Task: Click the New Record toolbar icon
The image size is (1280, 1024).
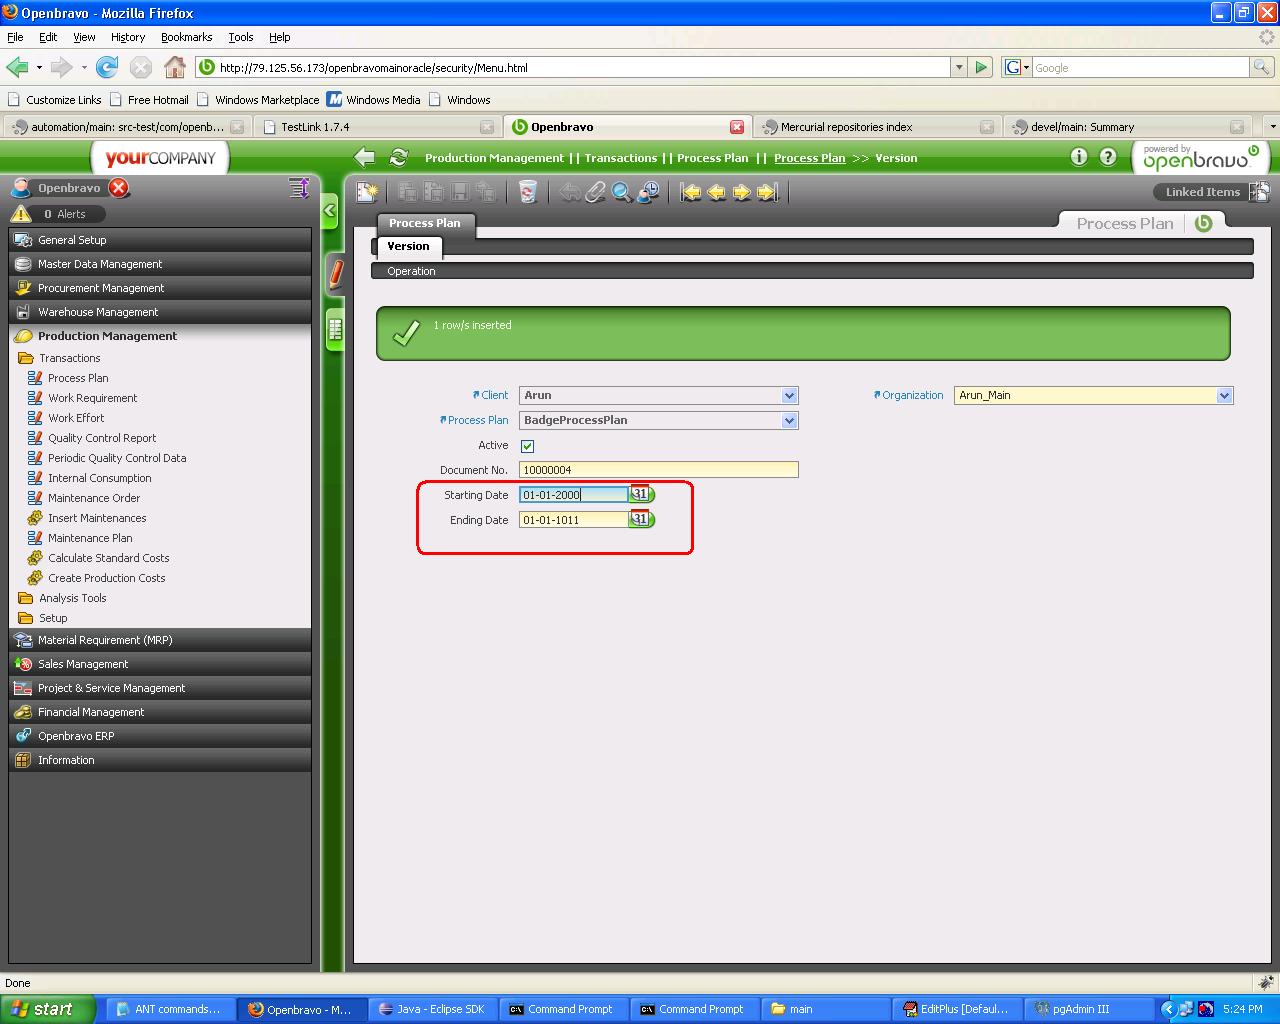Action: point(368,192)
